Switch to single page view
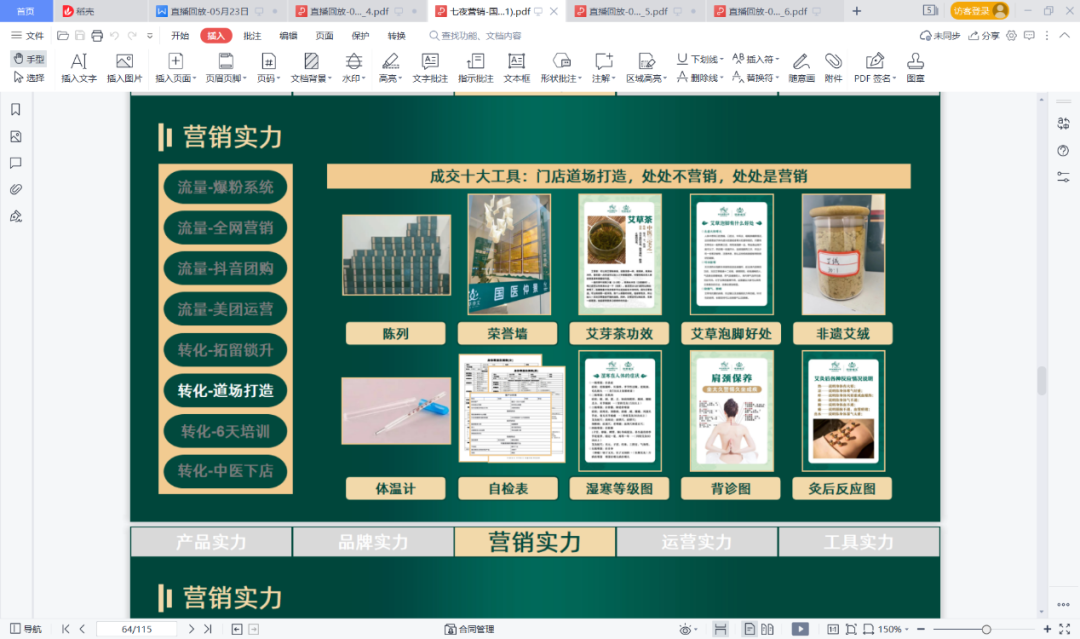The image size is (1080, 639). [x=749, y=629]
